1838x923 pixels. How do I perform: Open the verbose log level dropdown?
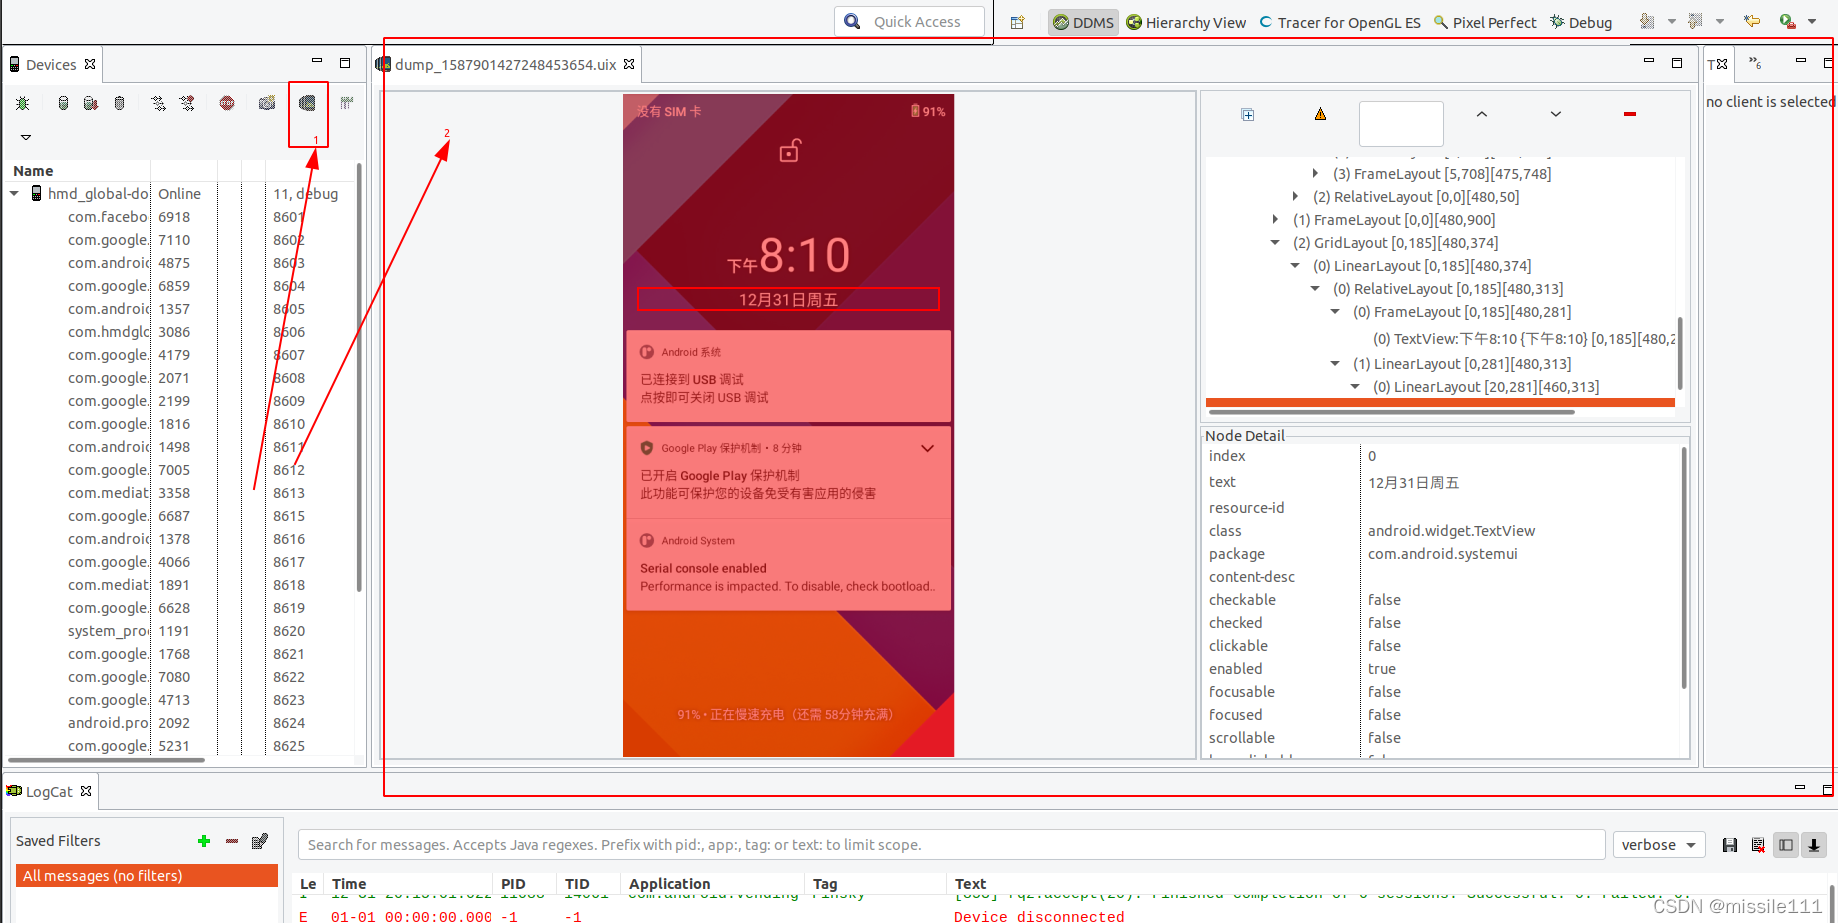(1658, 844)
